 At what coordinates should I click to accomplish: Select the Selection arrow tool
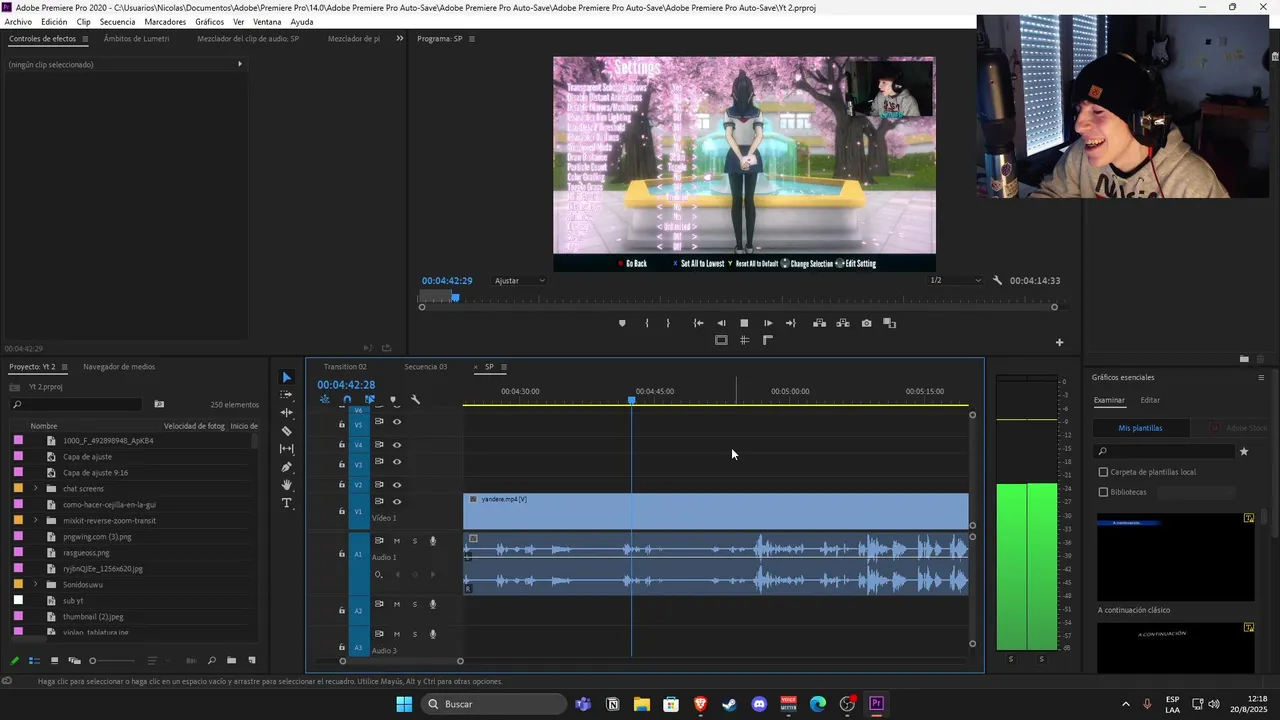click(x=287, y=377)
